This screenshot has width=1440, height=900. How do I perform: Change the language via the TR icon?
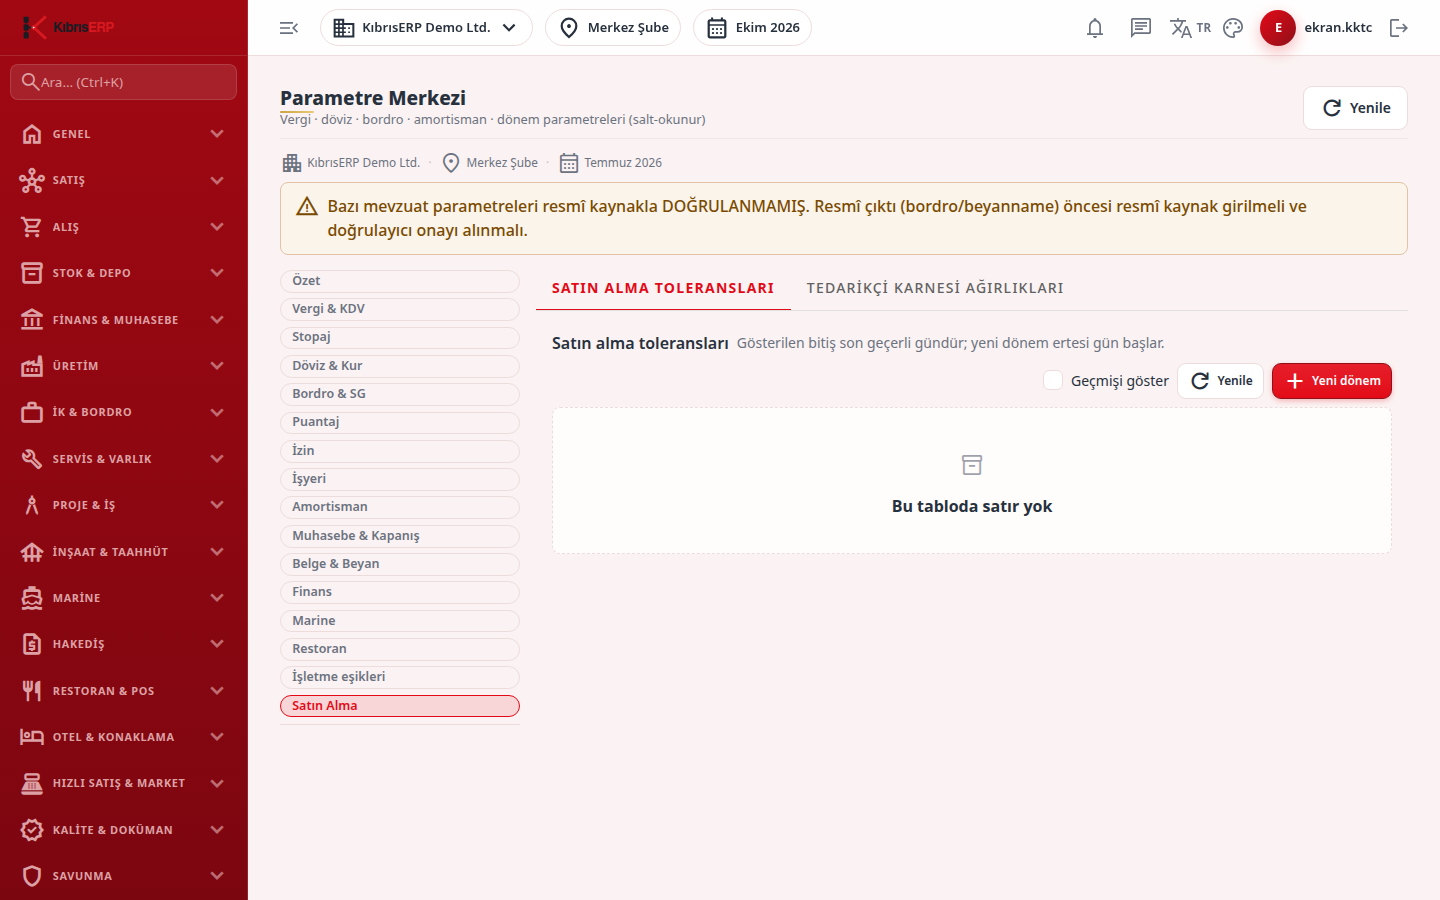[1190, 28]
